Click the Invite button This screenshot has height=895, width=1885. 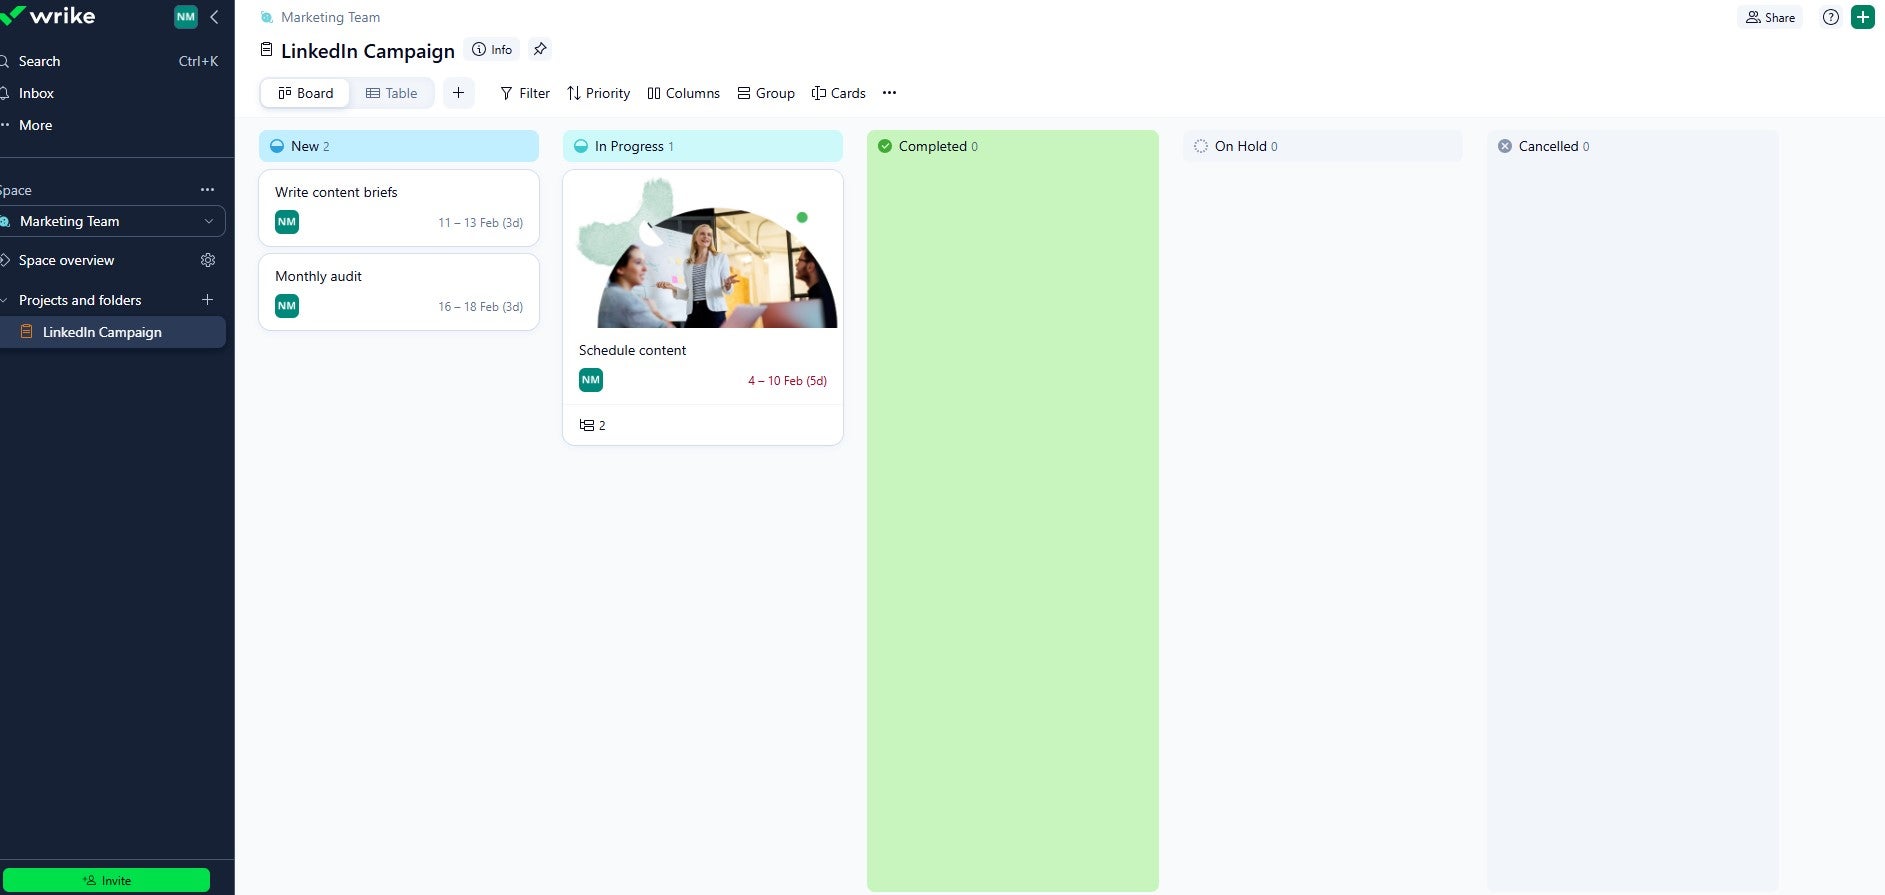[106, 880]
